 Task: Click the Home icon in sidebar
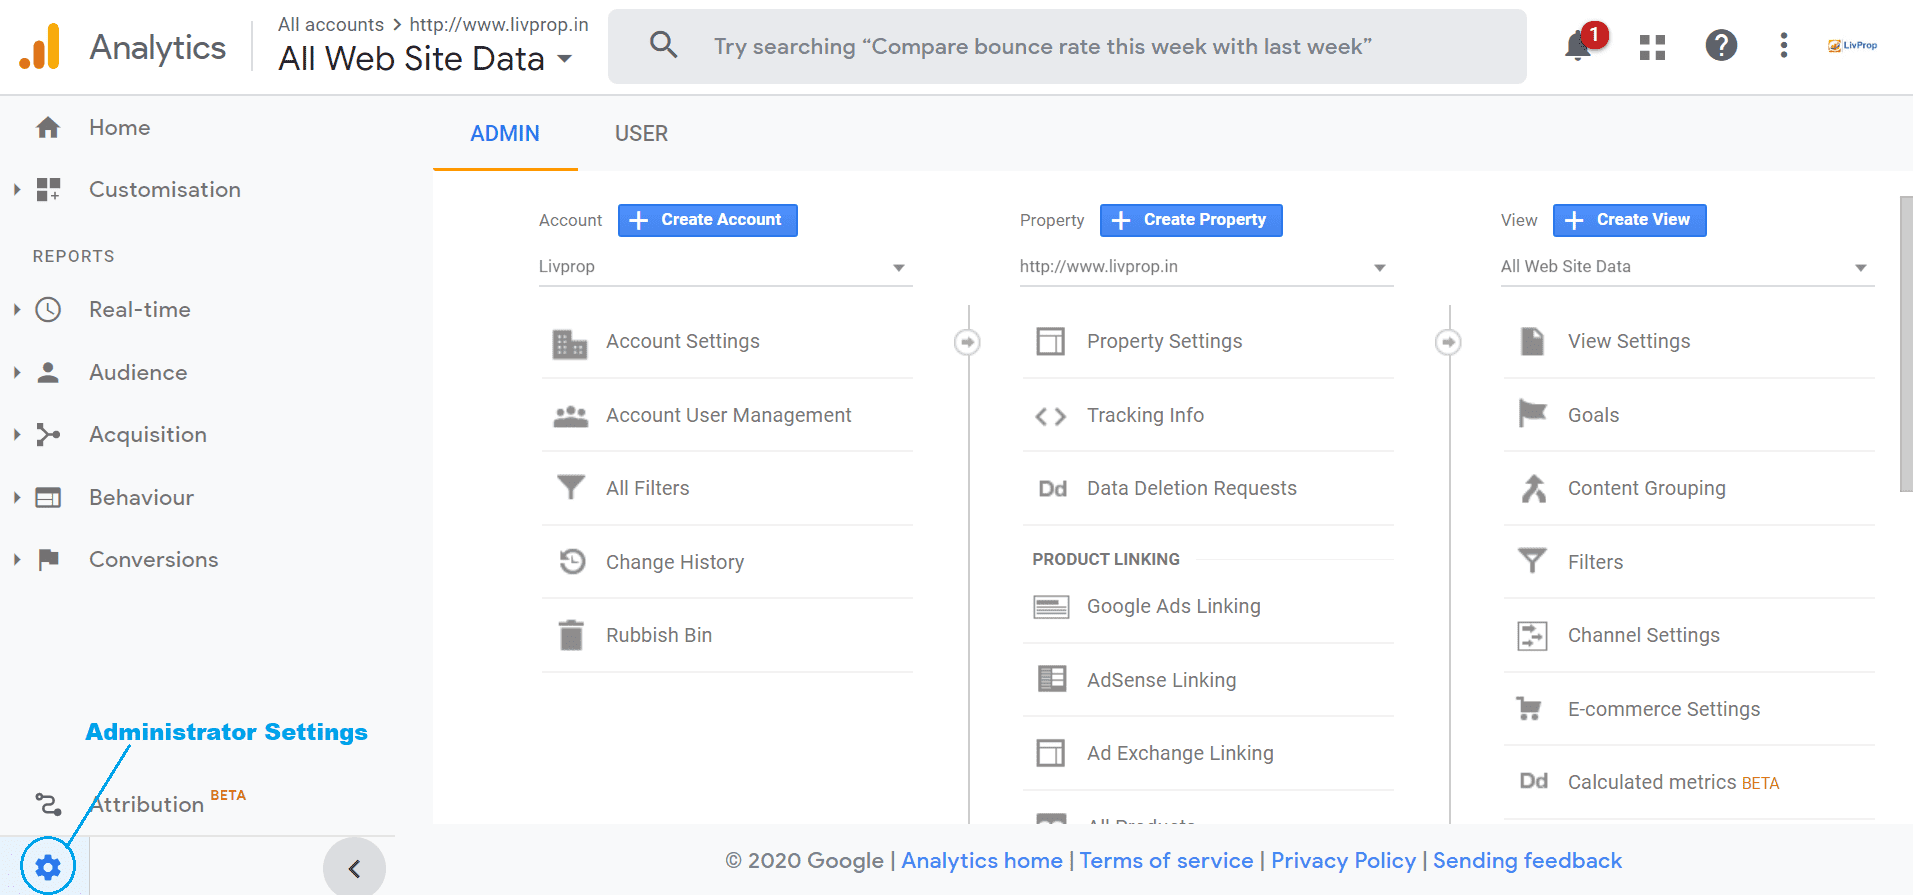click(x=48, y=128)
